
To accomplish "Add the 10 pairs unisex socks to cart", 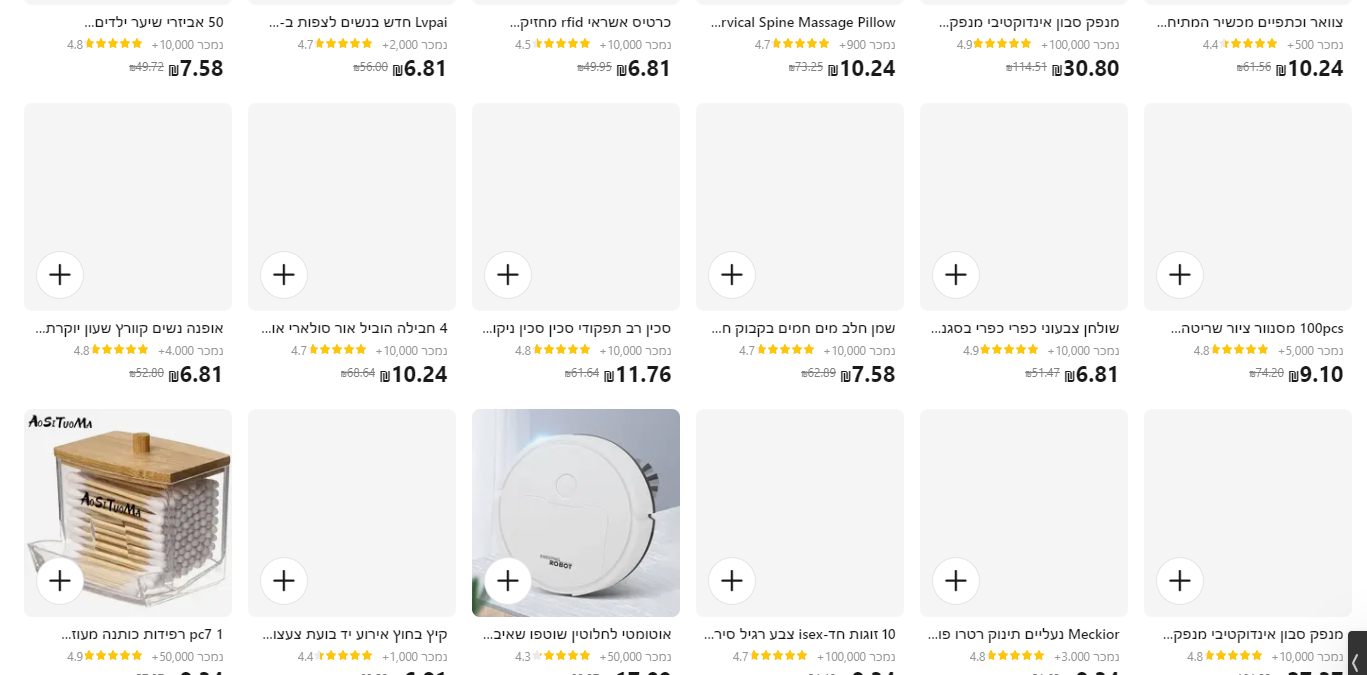I will tap(732, 581).
